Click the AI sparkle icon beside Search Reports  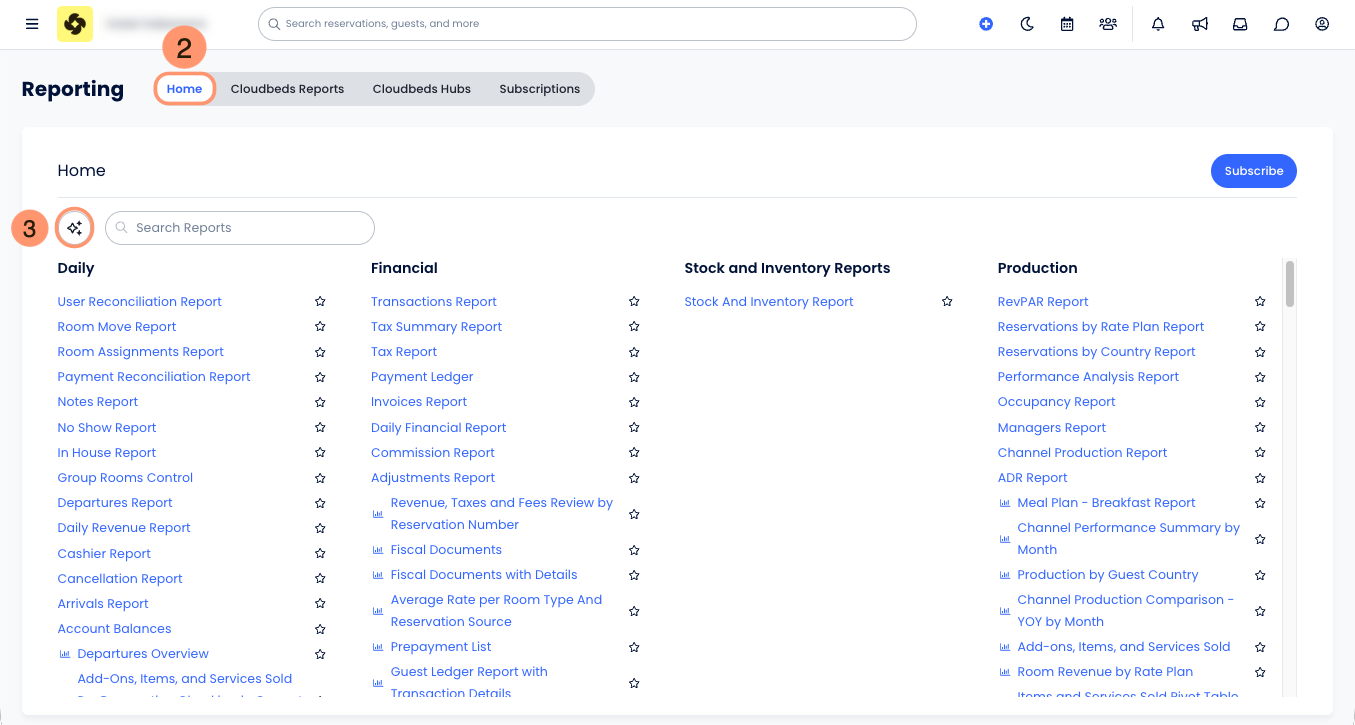pyautogui.click(x=75, y=228)
